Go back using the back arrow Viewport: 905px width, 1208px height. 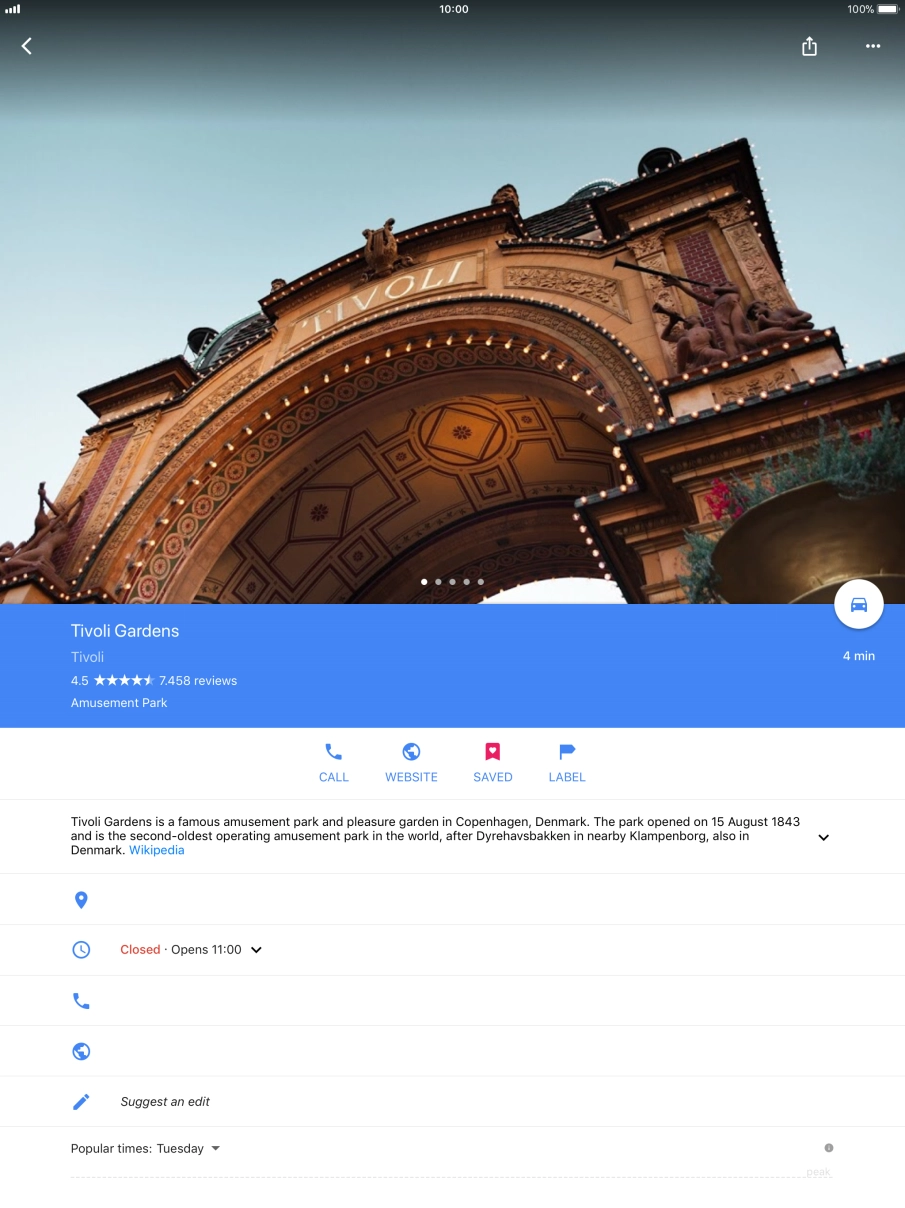26,46
